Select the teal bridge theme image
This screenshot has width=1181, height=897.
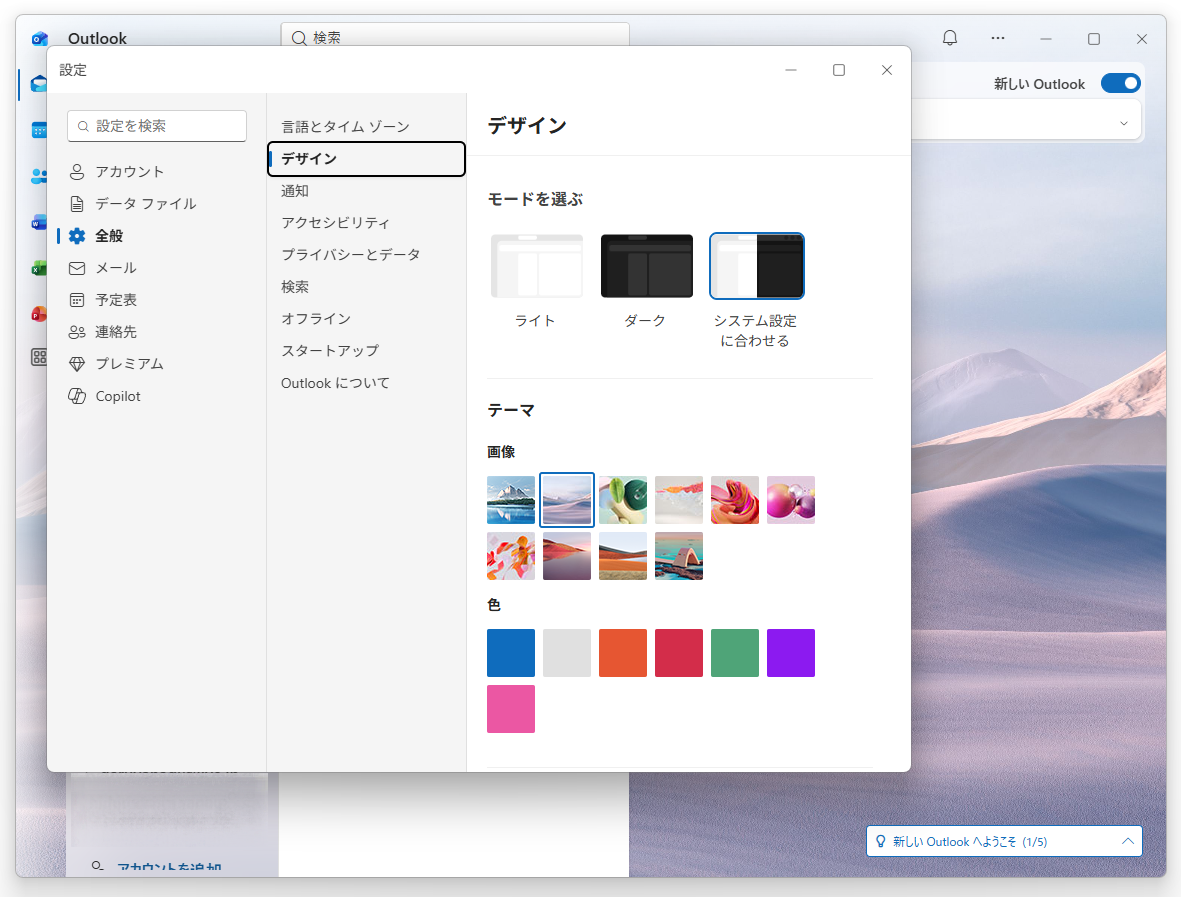[679, 556]
